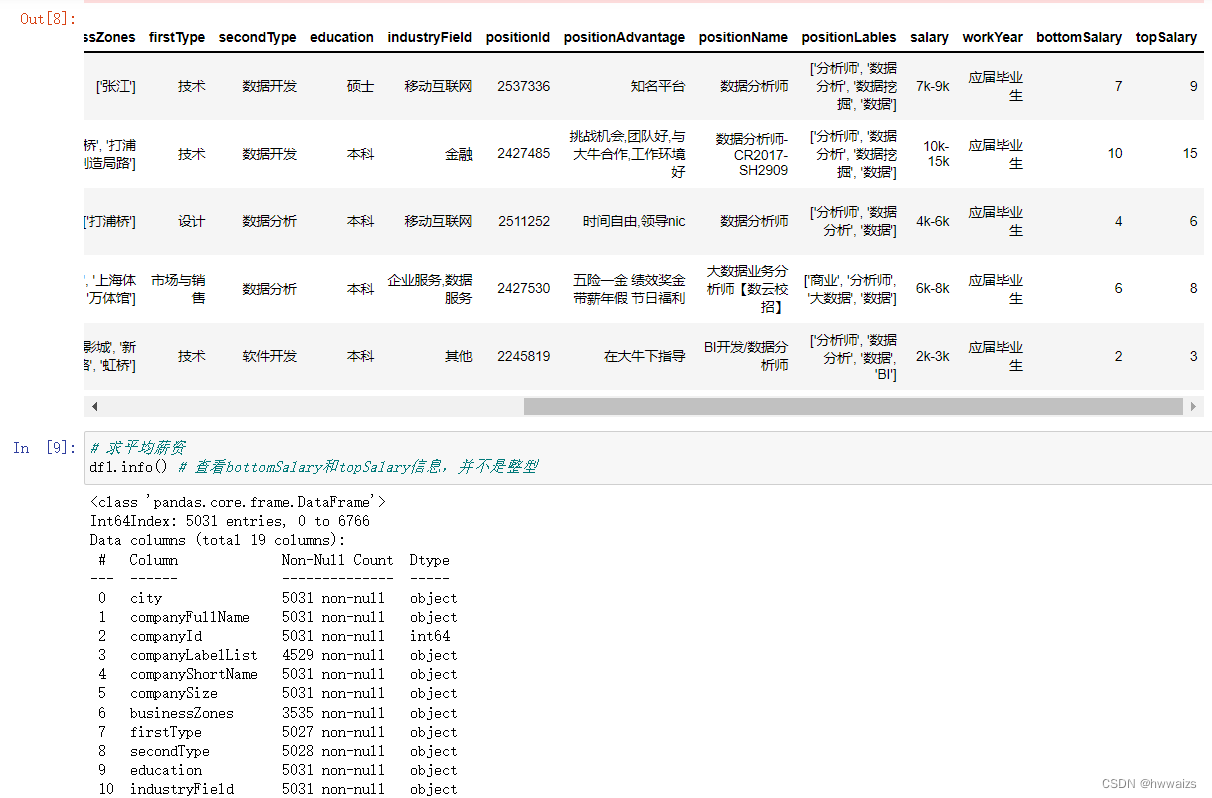The width and height of the screenshot is (1212, 798).
Task: Click the bottomSalary cell value 10
Action: [1115, 154]
